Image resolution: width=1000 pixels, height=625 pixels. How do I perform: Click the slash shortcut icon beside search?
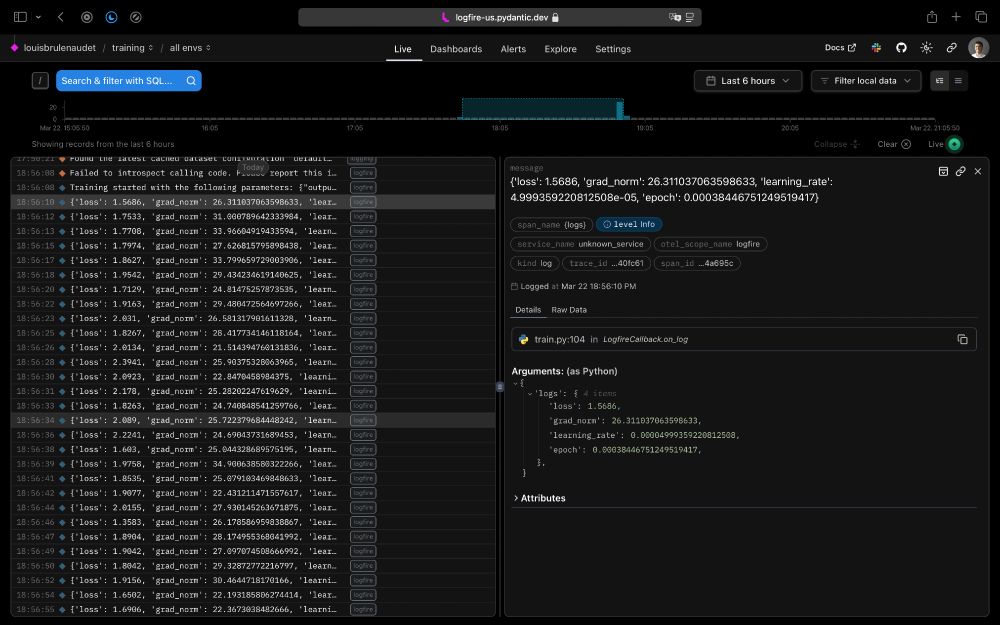(x=40, y=81)
